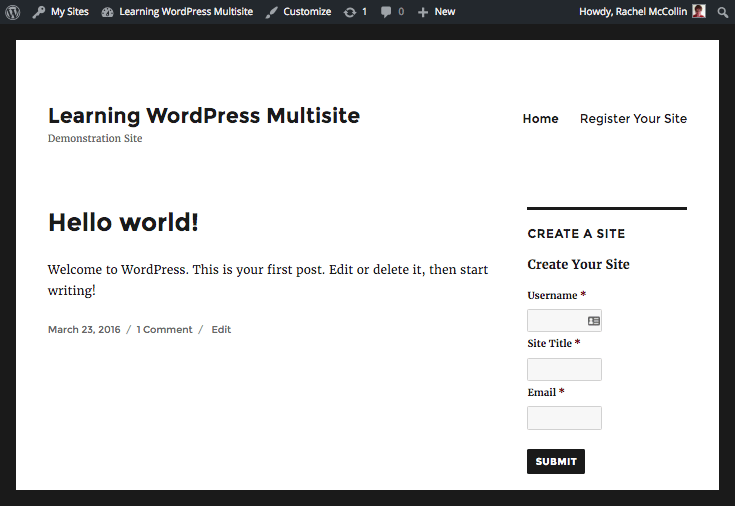Screen dimensions: 735x506
Task: Click the autofill contact icon in the Username field
Action: [x=593, y=321]
